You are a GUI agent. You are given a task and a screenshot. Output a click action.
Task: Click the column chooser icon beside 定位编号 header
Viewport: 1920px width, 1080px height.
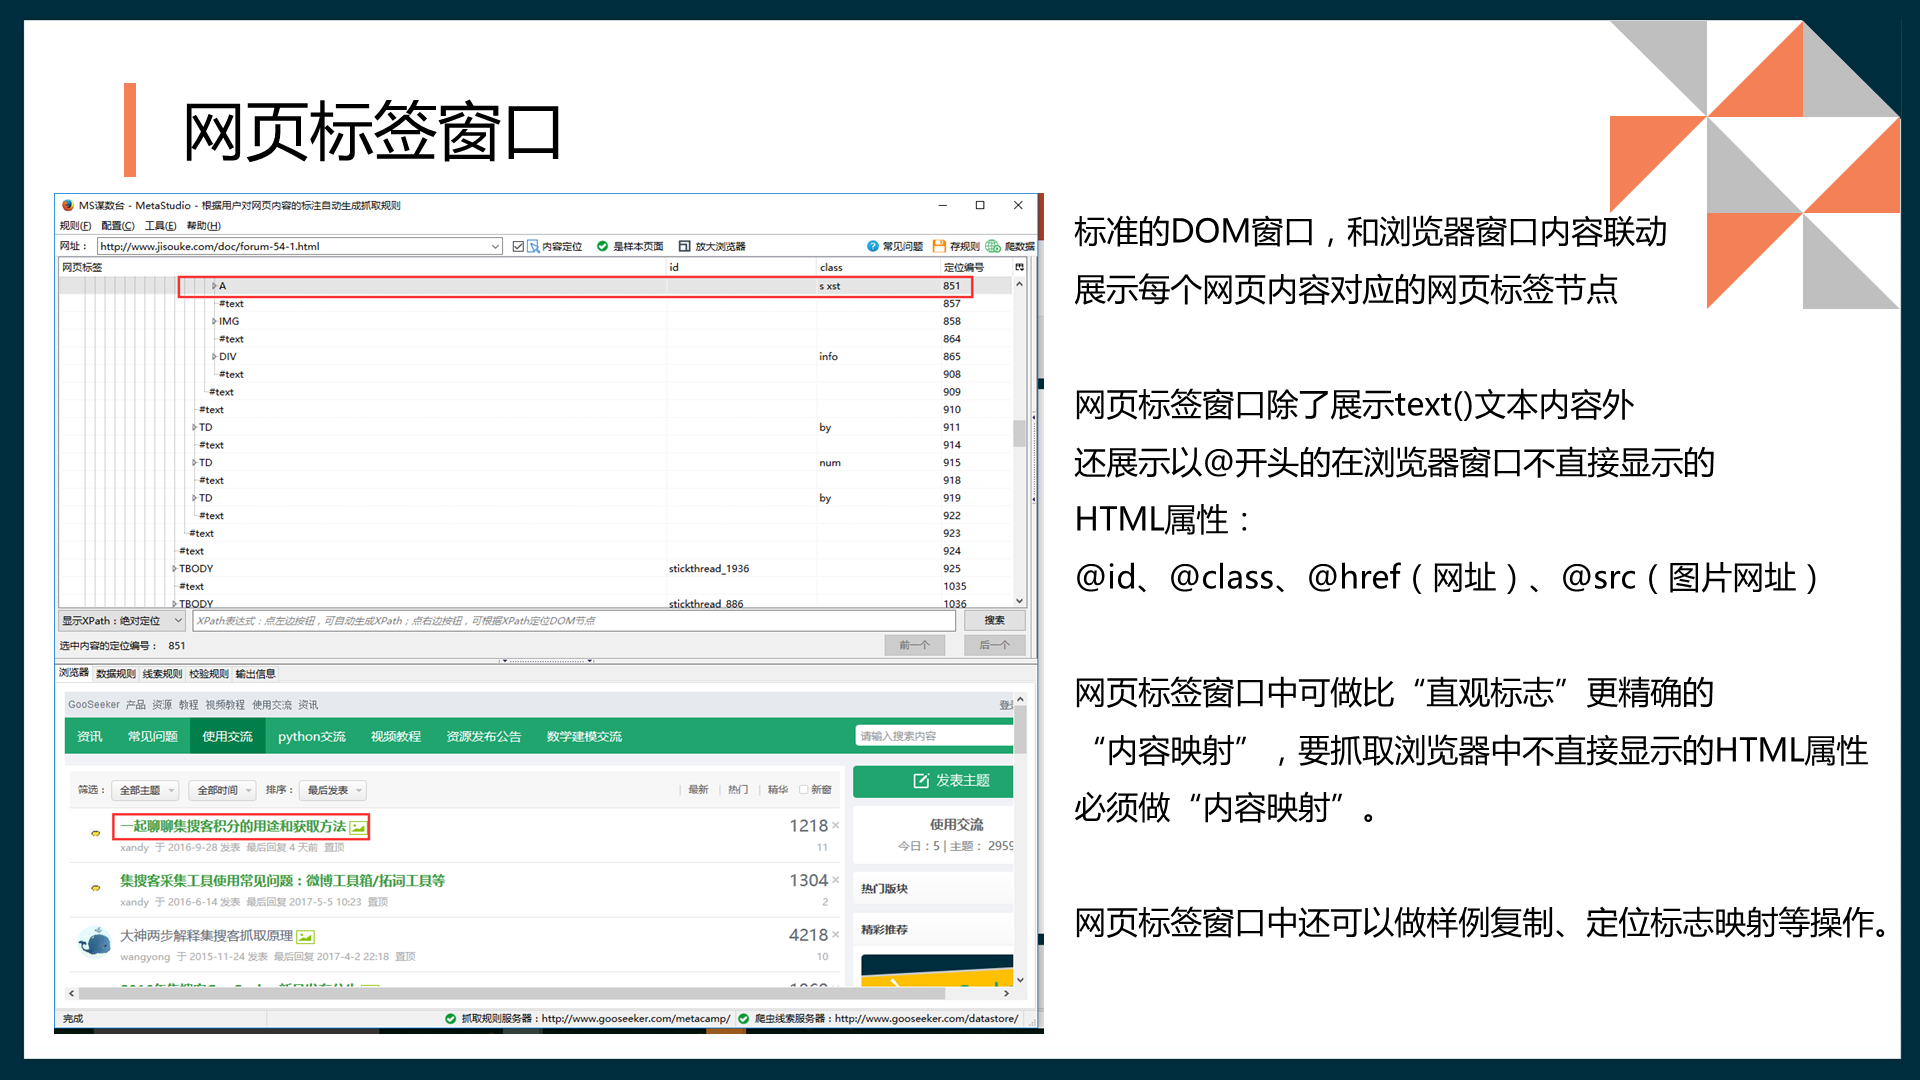coord(1020,267)
